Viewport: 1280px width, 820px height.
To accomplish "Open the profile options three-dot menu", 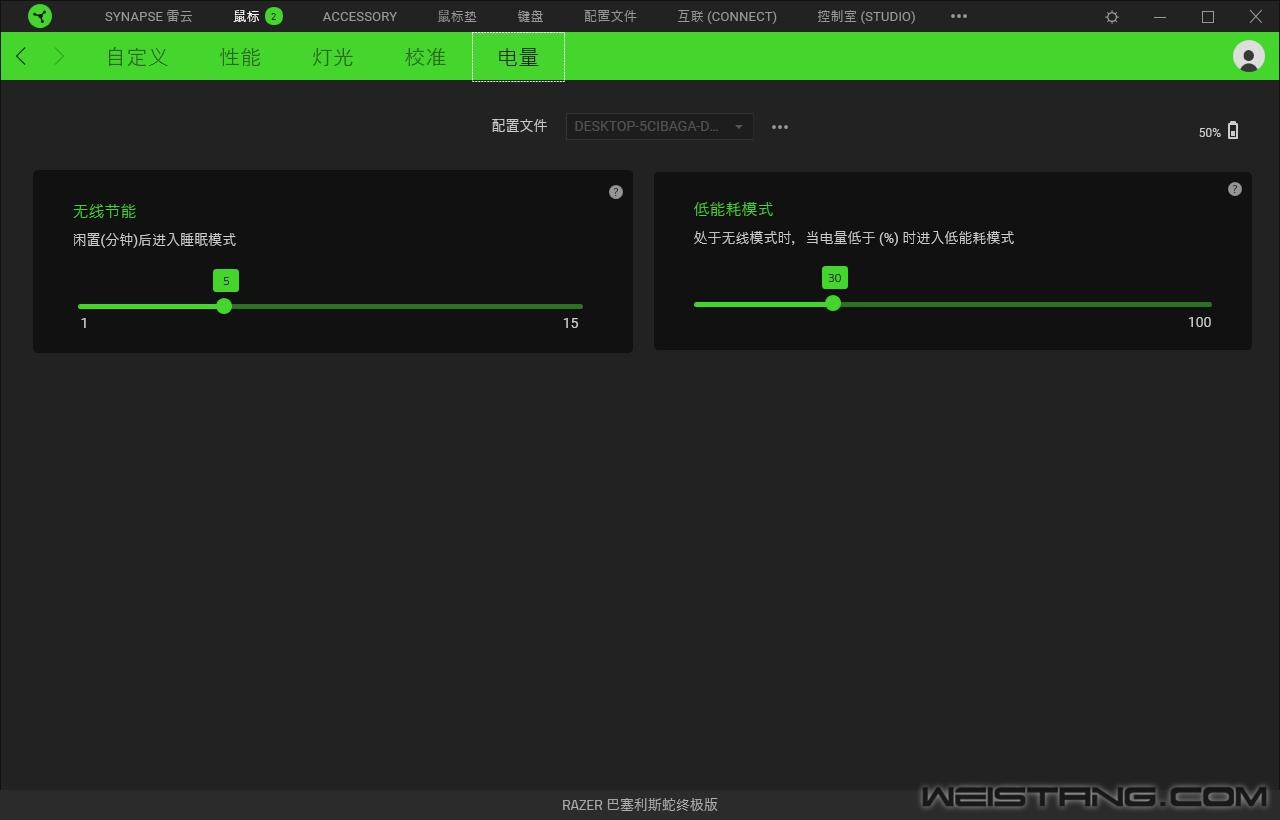I will tap(780, 127).
